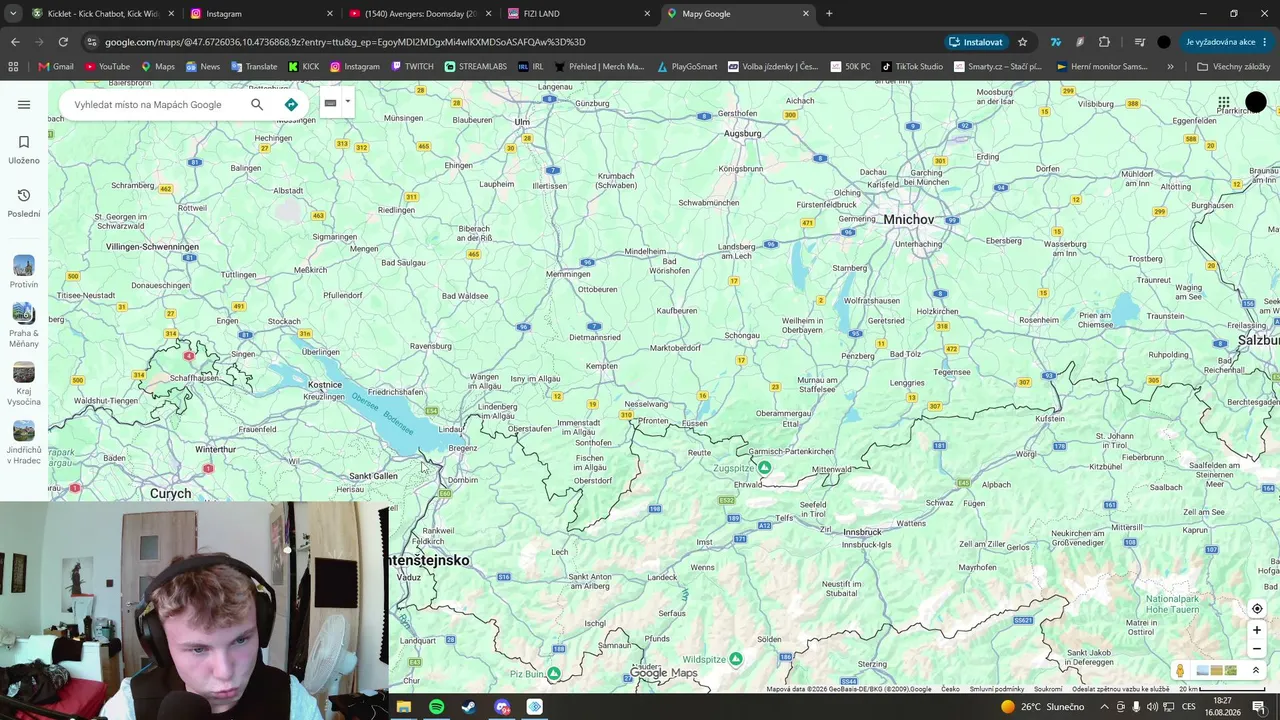
Task: Open the browser extensions puzzle icon
Action: click(1104, 42)
